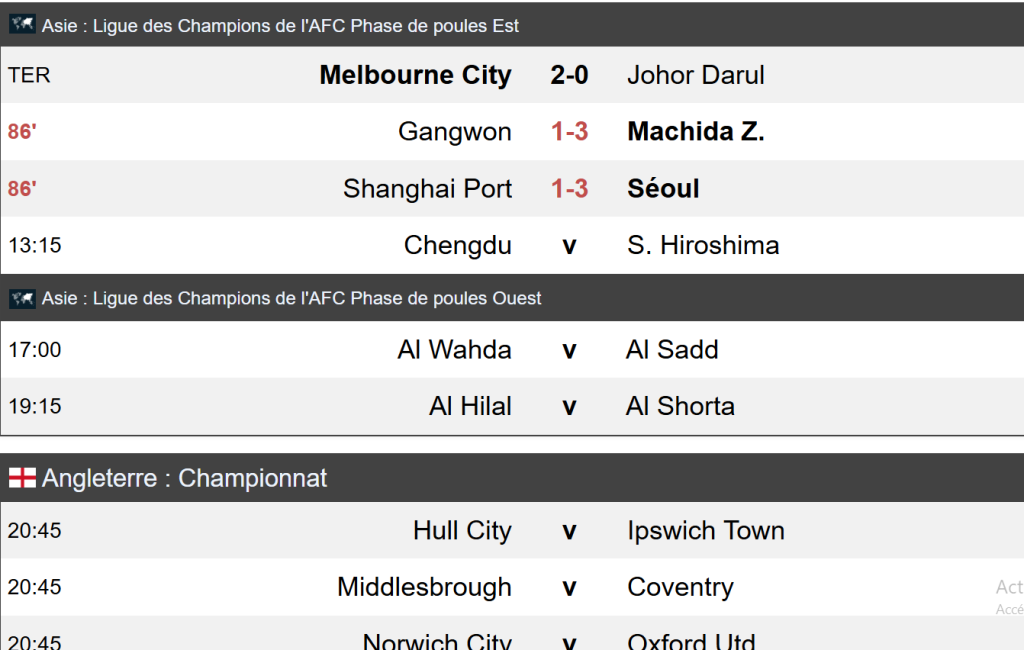The height and width of the screenshot is (650, 1024).
Task: Open the Angleterre : Championnat league header
Action: [184, 478]
